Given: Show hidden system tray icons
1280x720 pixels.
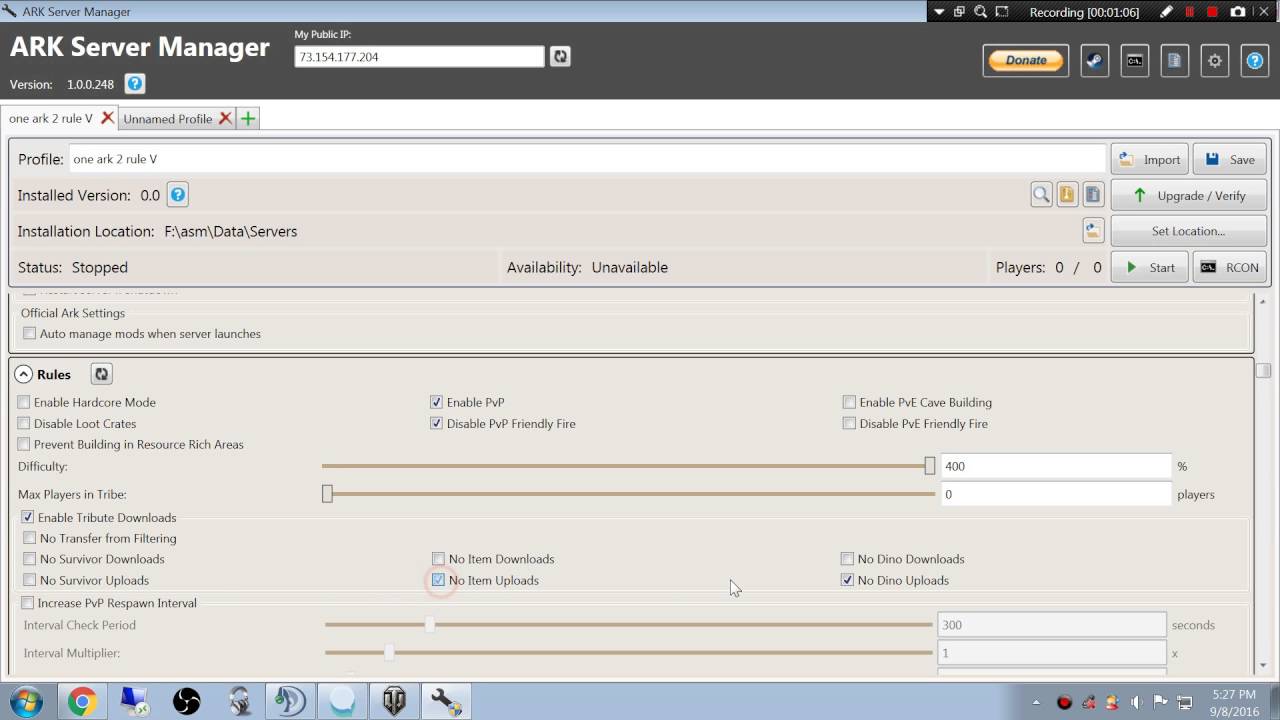Looking at the screenshot, I should (x=1036, y=702).
